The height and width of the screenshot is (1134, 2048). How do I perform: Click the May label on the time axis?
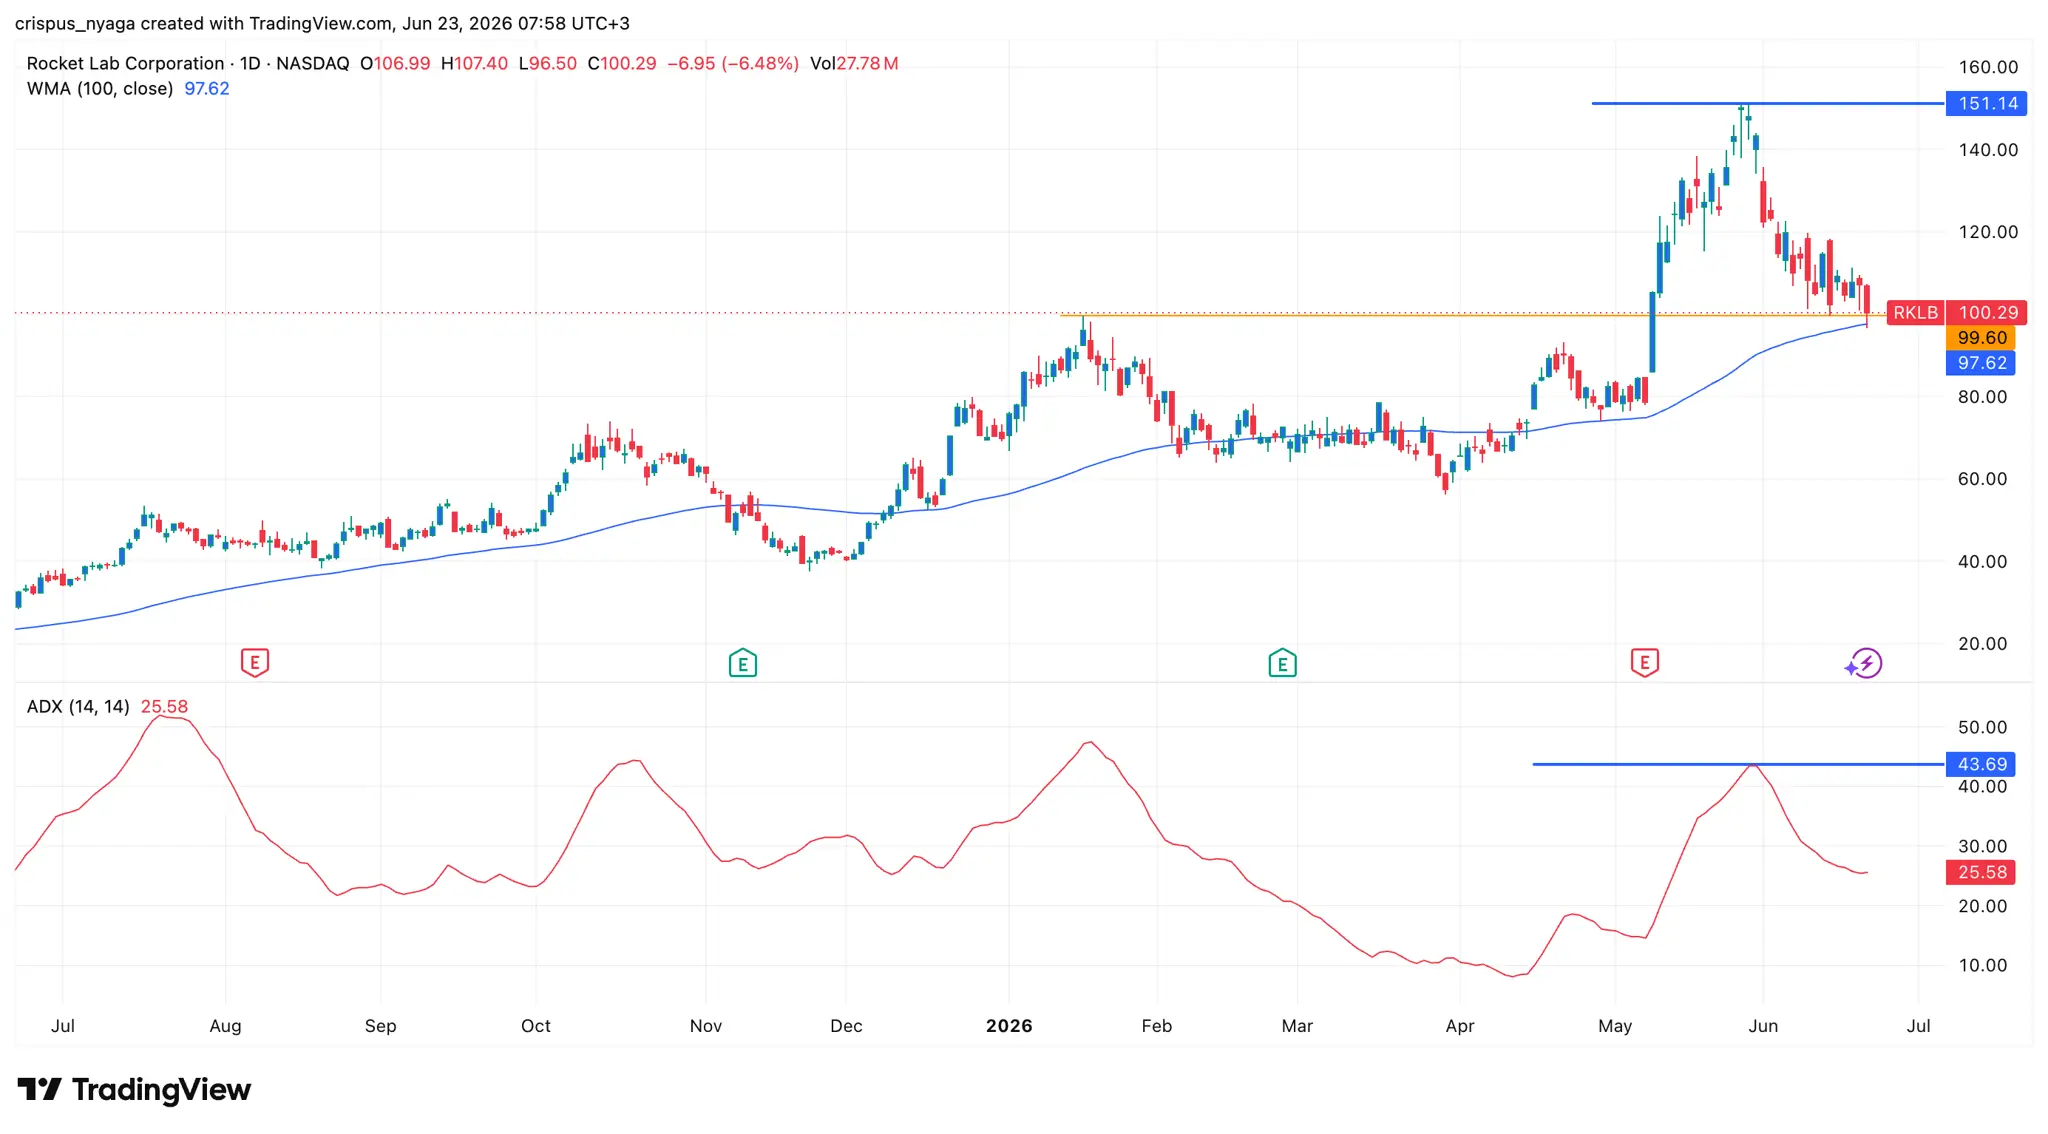click(x=1615, y=1025)
